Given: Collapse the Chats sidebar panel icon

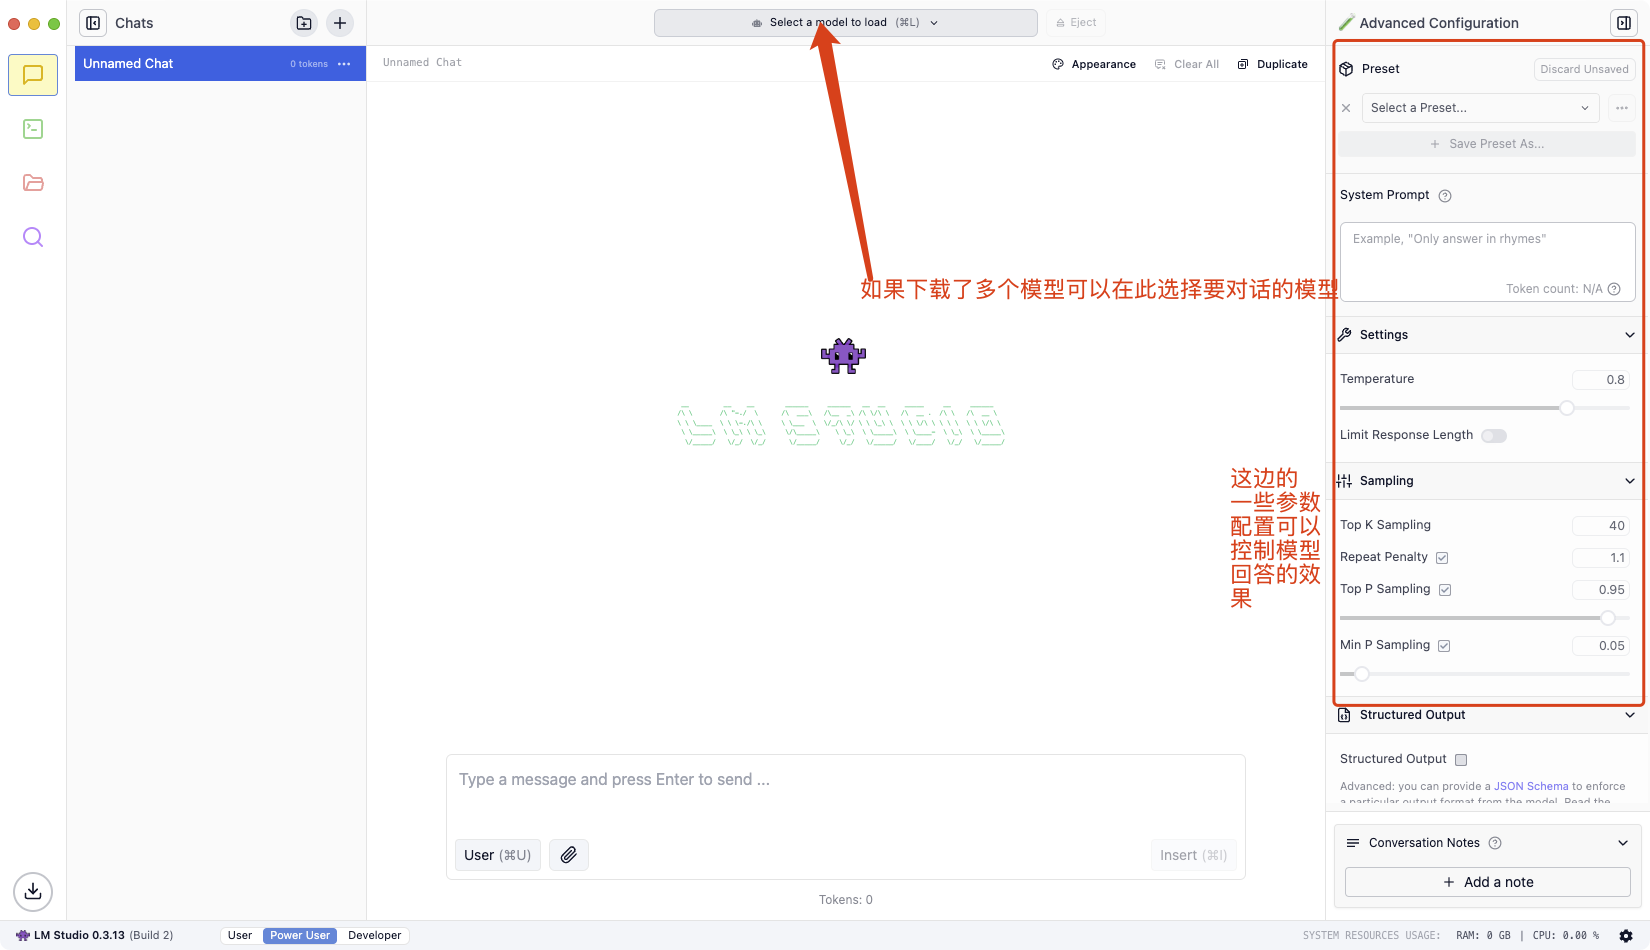Looking at the screenshot, I should (x=93, y=23).
